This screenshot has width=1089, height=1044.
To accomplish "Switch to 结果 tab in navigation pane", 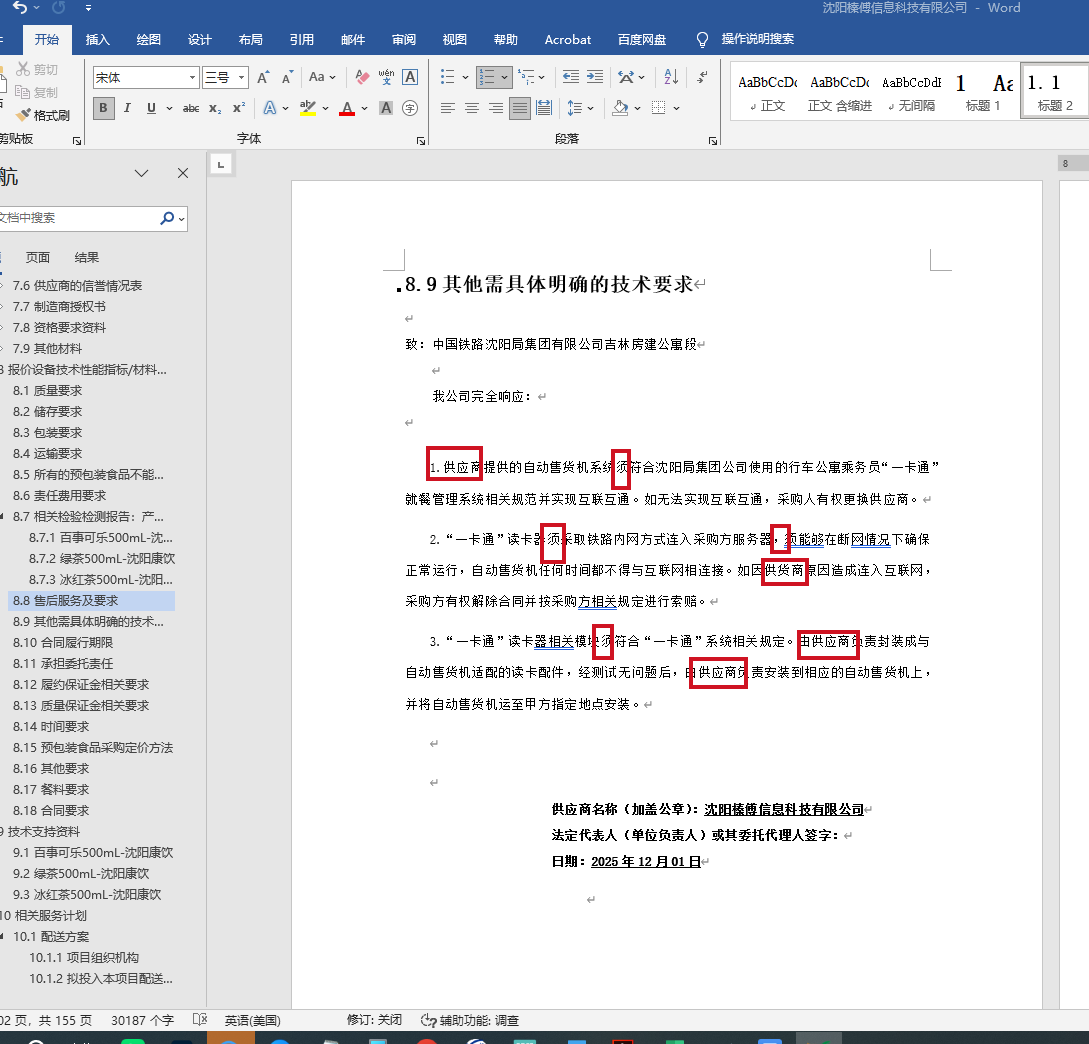I will pyautogui.click(x=87, y=258).
